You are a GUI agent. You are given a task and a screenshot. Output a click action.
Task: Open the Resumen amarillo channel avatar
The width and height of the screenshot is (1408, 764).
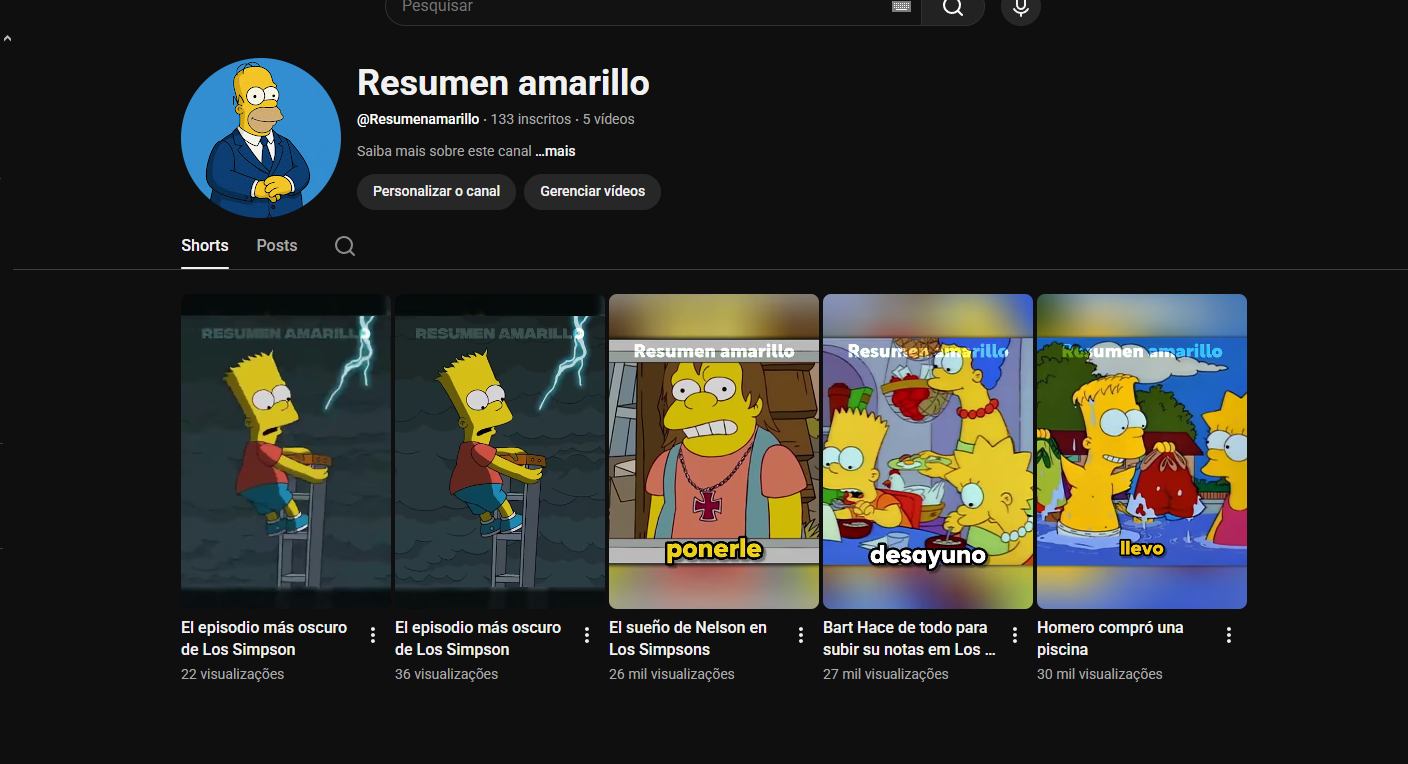click(260, 138)
